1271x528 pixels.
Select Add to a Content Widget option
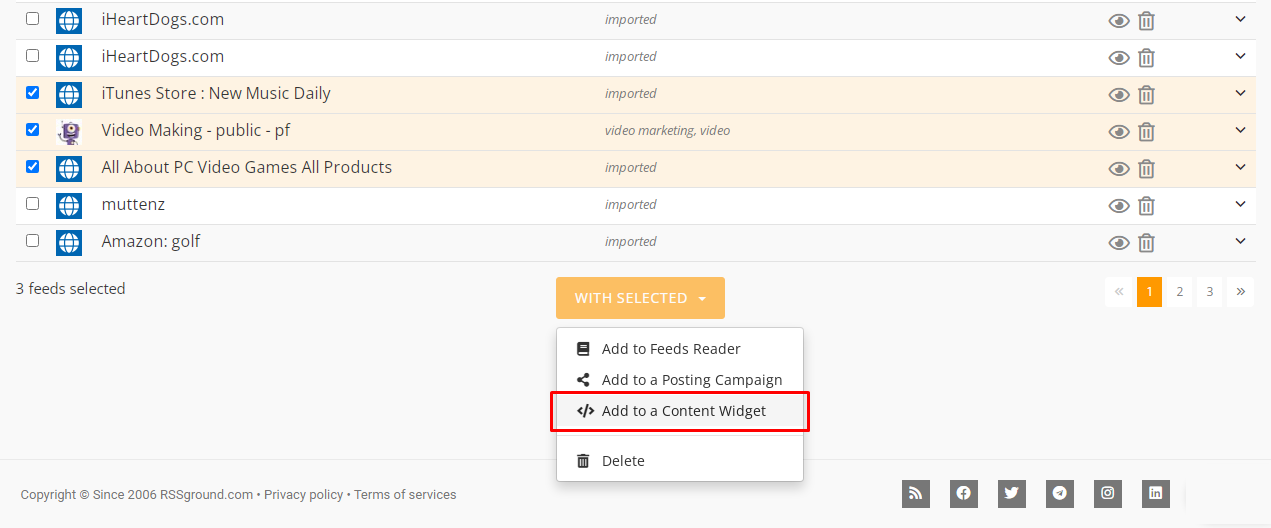coord(680,411)
